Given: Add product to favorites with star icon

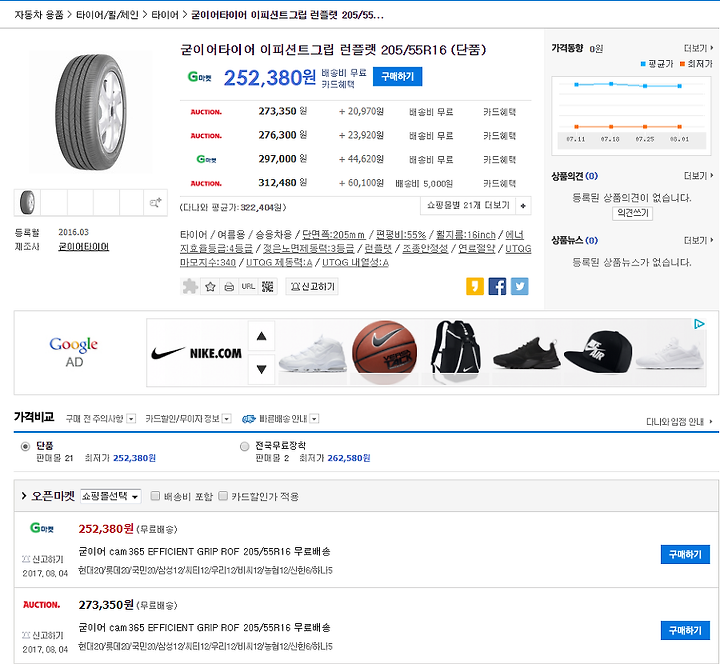Looking at the screenshot, I should click(210, 287).
